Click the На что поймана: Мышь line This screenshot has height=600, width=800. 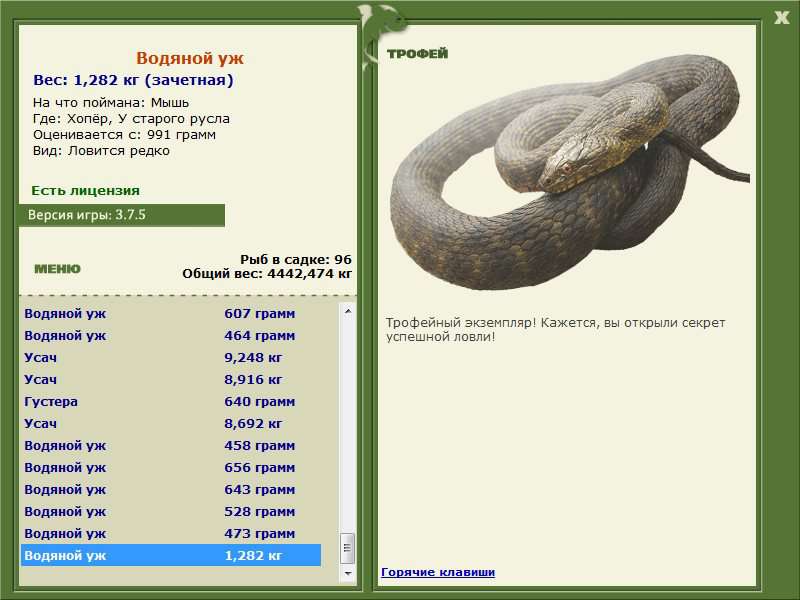(x=111, y=103)
